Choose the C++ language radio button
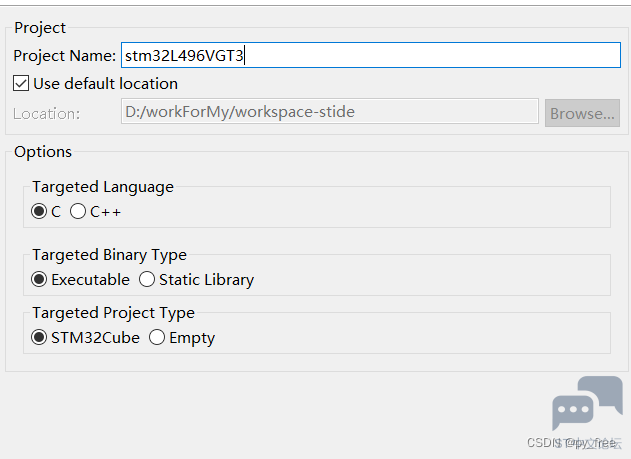The image size is (631, 459). pos(78,212)
